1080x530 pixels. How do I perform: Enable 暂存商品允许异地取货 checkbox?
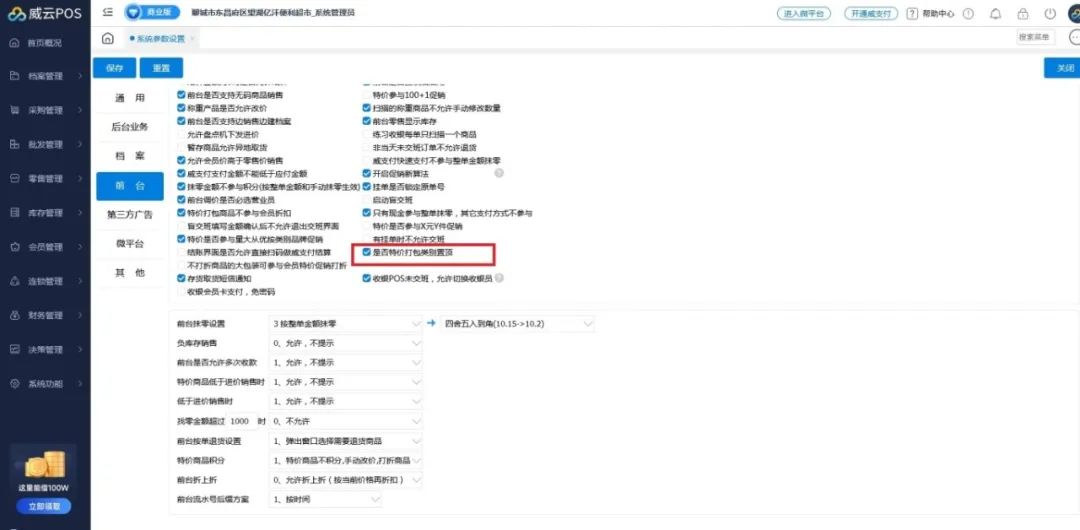click(x=181, y=147)
